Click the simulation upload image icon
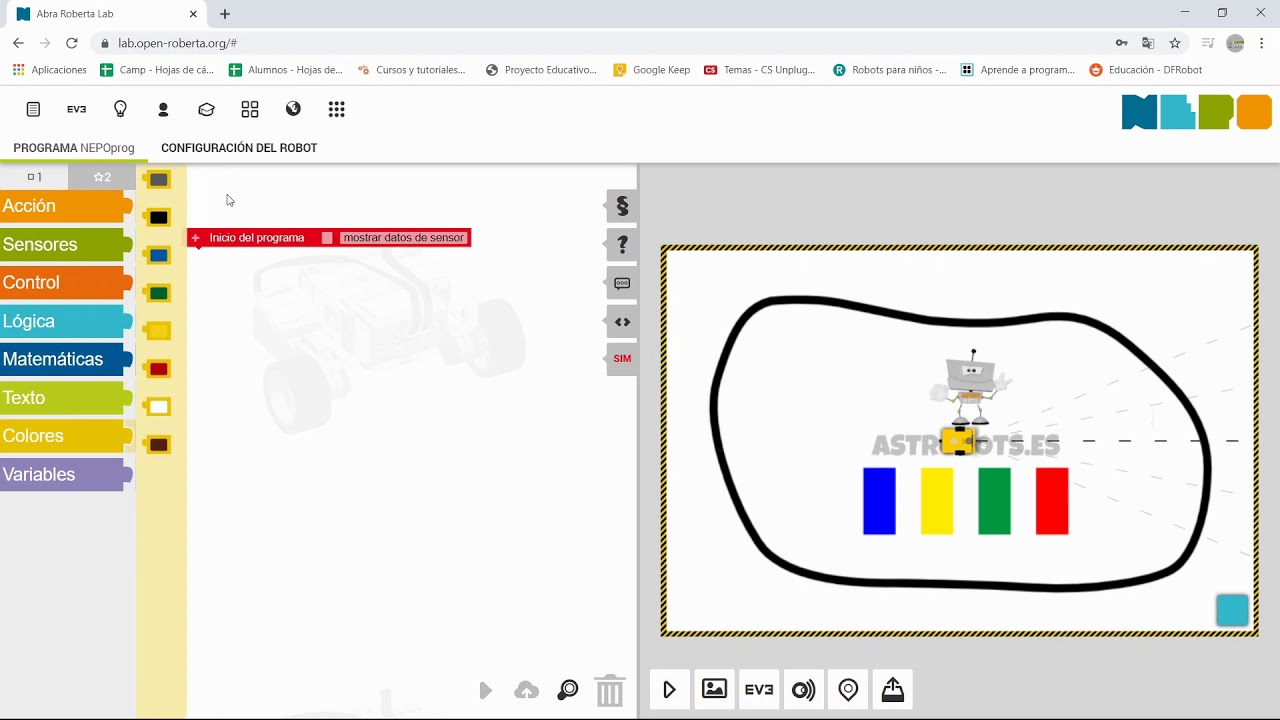This screenshot has height=720, width=1280. click(892, 689)
